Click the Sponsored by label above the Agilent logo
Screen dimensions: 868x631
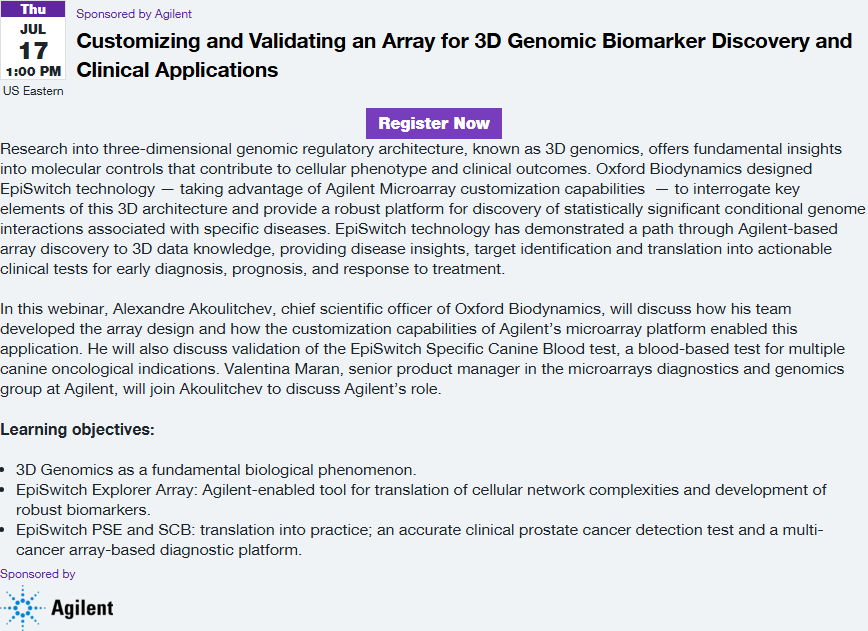[38, 574]
